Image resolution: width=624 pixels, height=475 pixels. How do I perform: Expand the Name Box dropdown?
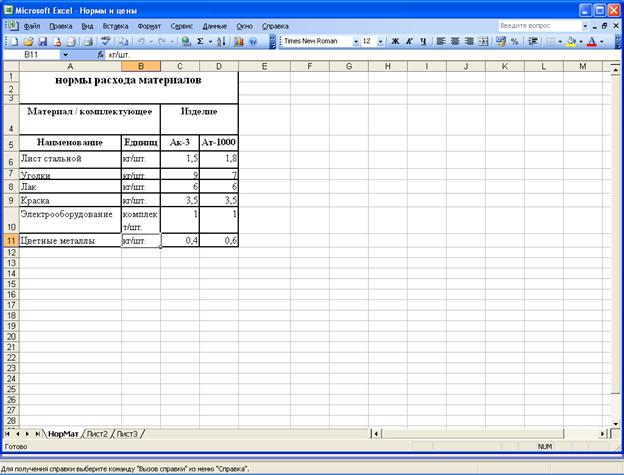pyautogui.click(x=65, y=55)
